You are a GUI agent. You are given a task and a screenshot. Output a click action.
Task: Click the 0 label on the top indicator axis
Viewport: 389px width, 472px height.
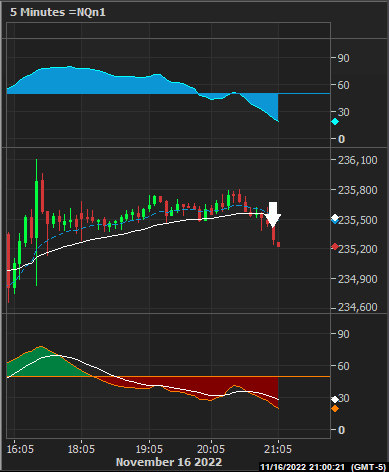click(x=341, y=139)
